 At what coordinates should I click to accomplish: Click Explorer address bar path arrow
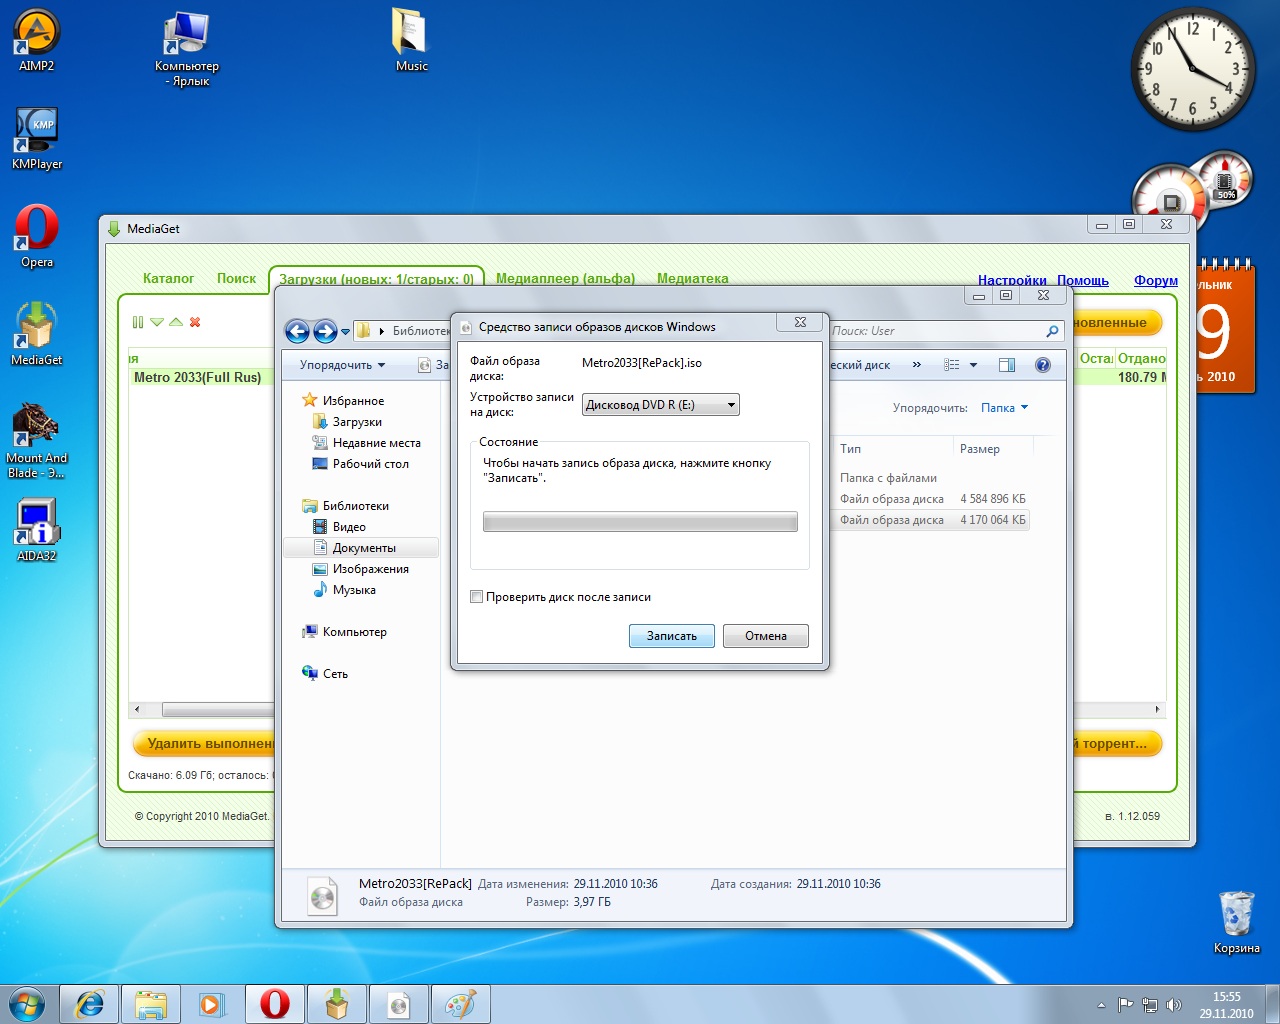(x=381, y=331)
